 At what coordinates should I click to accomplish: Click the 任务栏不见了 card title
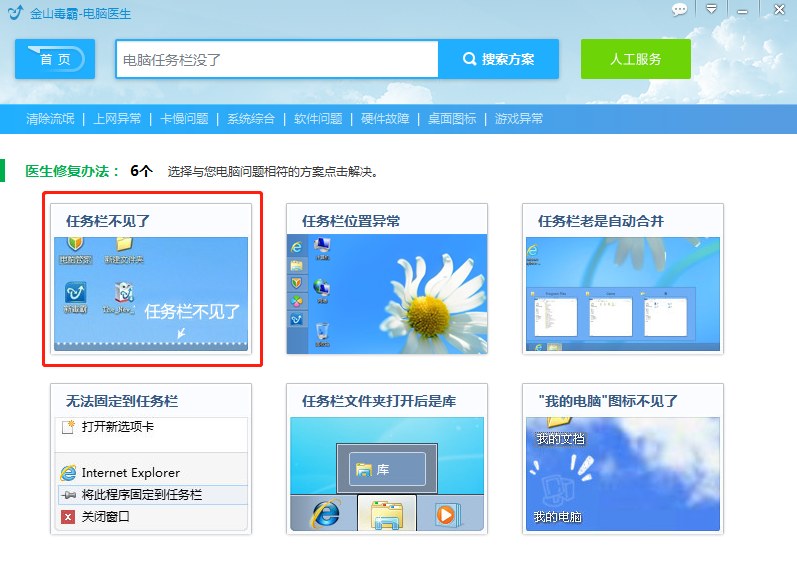point(108,221)
